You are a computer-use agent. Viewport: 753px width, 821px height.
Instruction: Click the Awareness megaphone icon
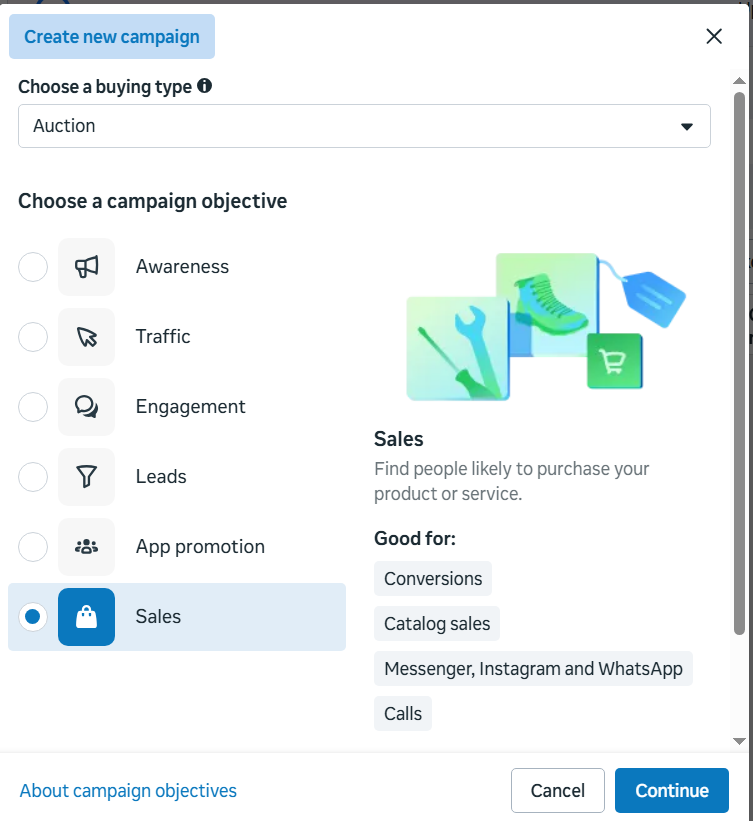pos(86,267)
